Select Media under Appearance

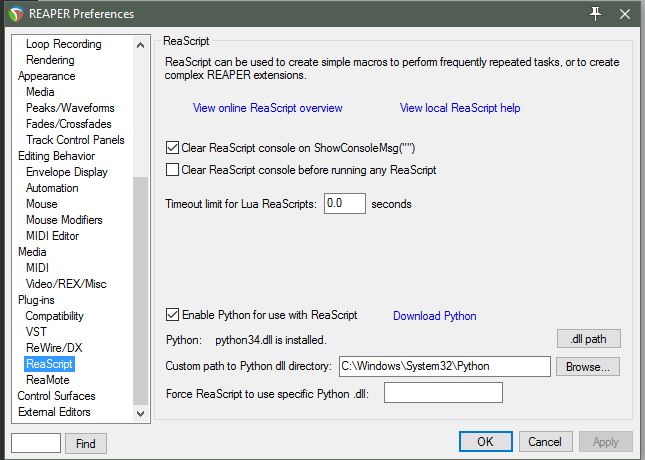point(40,92)
